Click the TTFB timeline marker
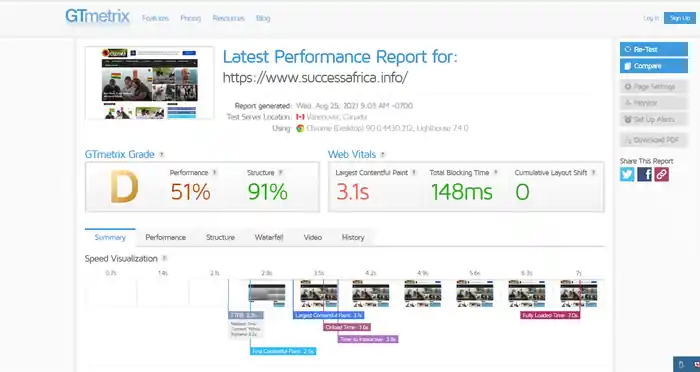The width and height of the screenshot is (700, 372). click(246, 315)
